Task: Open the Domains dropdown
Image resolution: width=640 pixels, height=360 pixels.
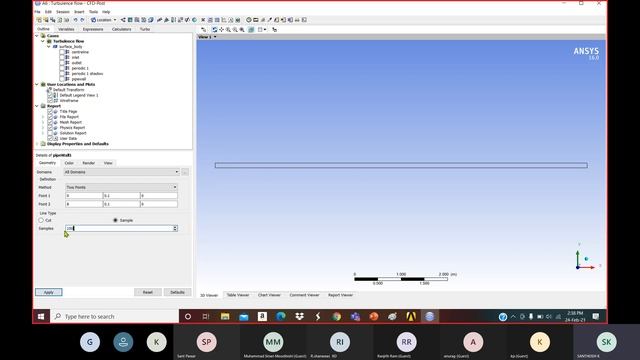Action: pos(121,172)
